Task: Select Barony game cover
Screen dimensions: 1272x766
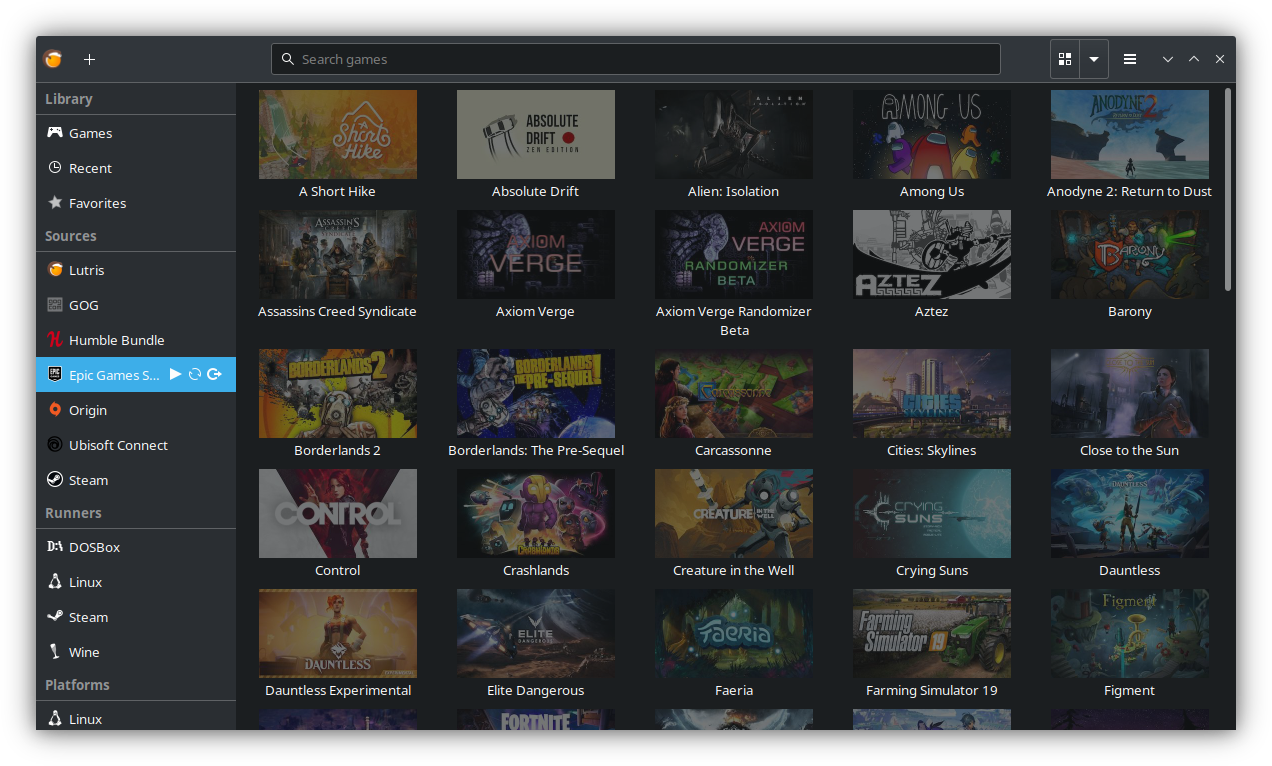Action: coord(1130,254)
